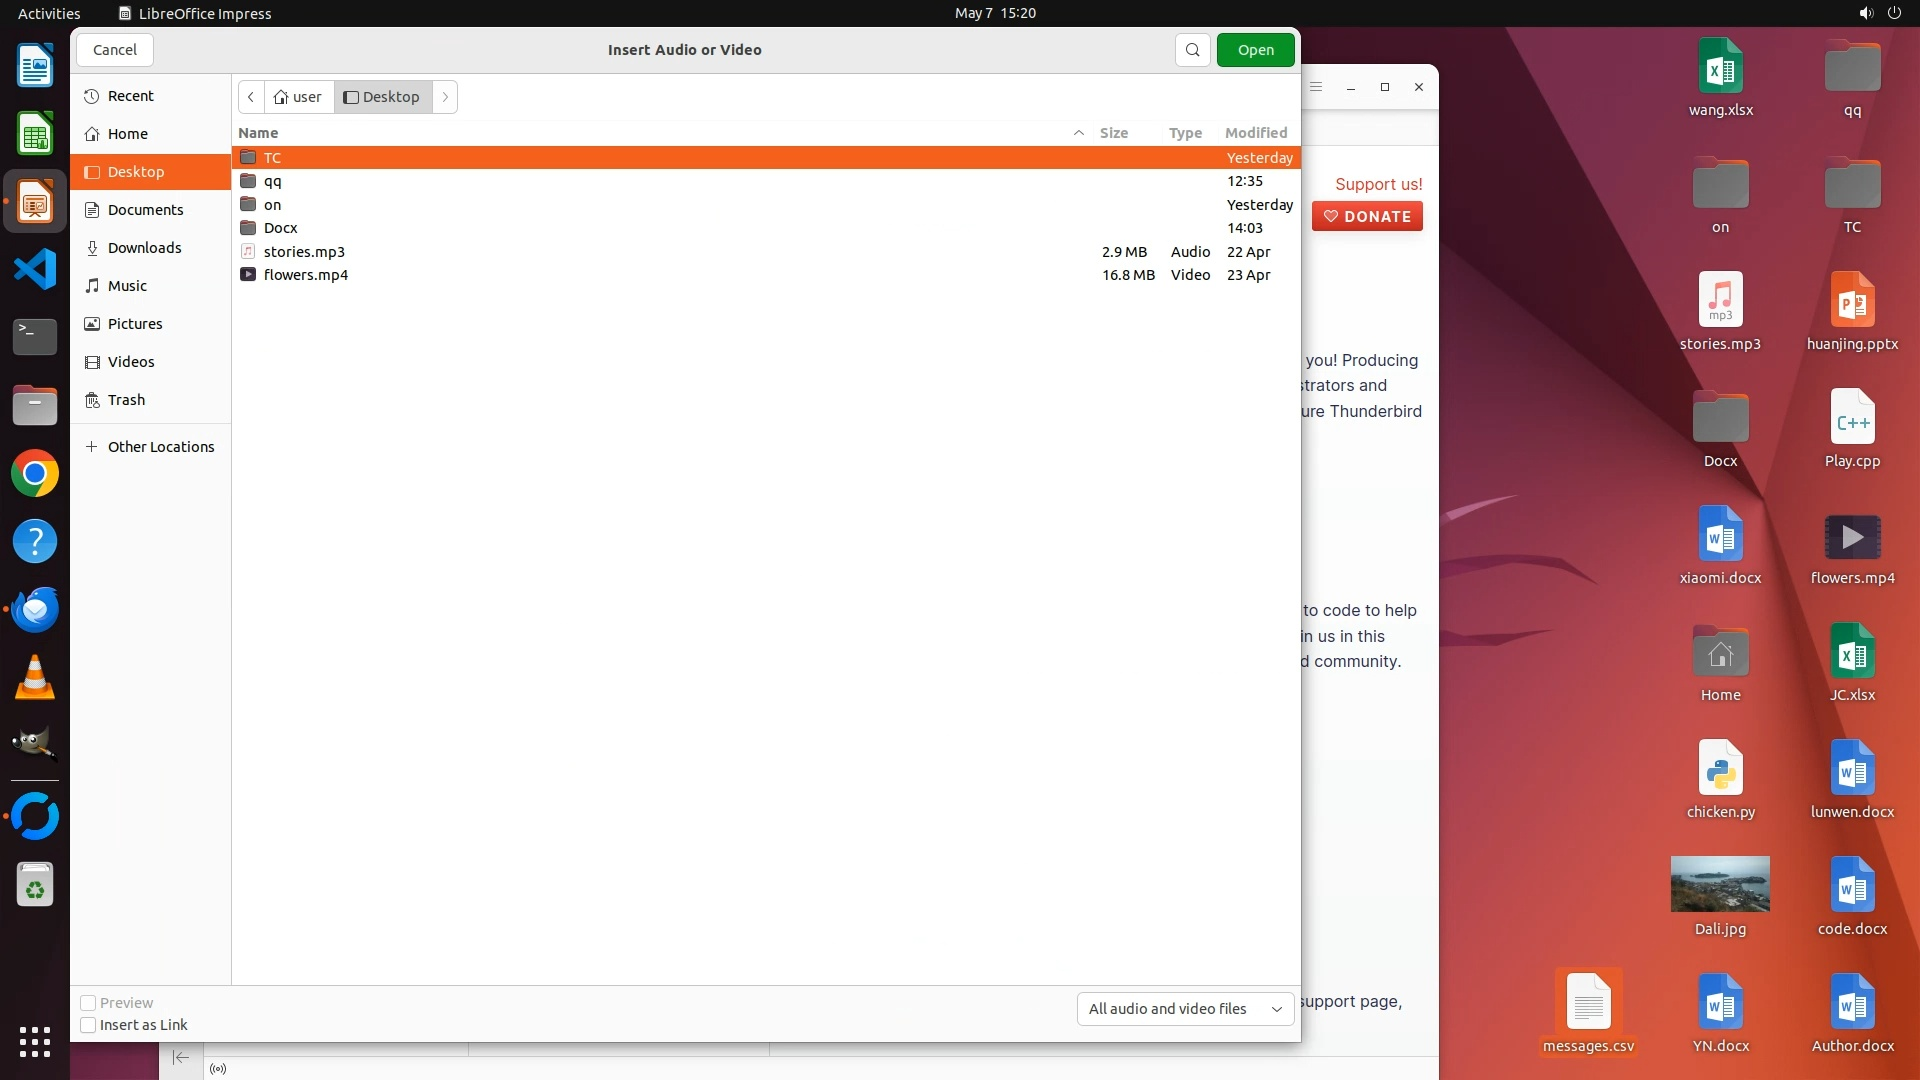Launch Thunderbird from the dock

pyautogui.click(x=35, y=609)
